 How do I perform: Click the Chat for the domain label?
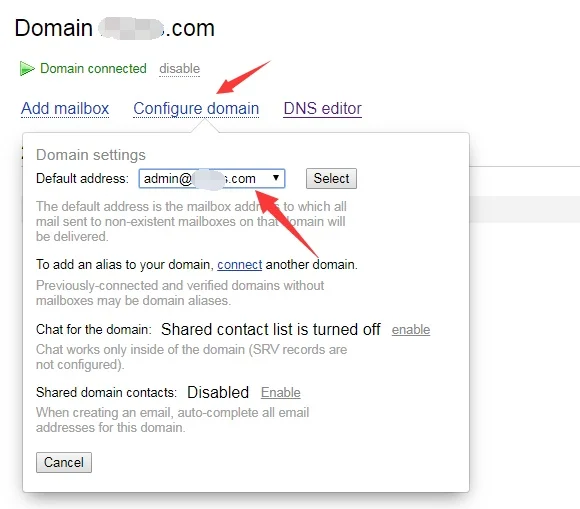click(94, 330)
